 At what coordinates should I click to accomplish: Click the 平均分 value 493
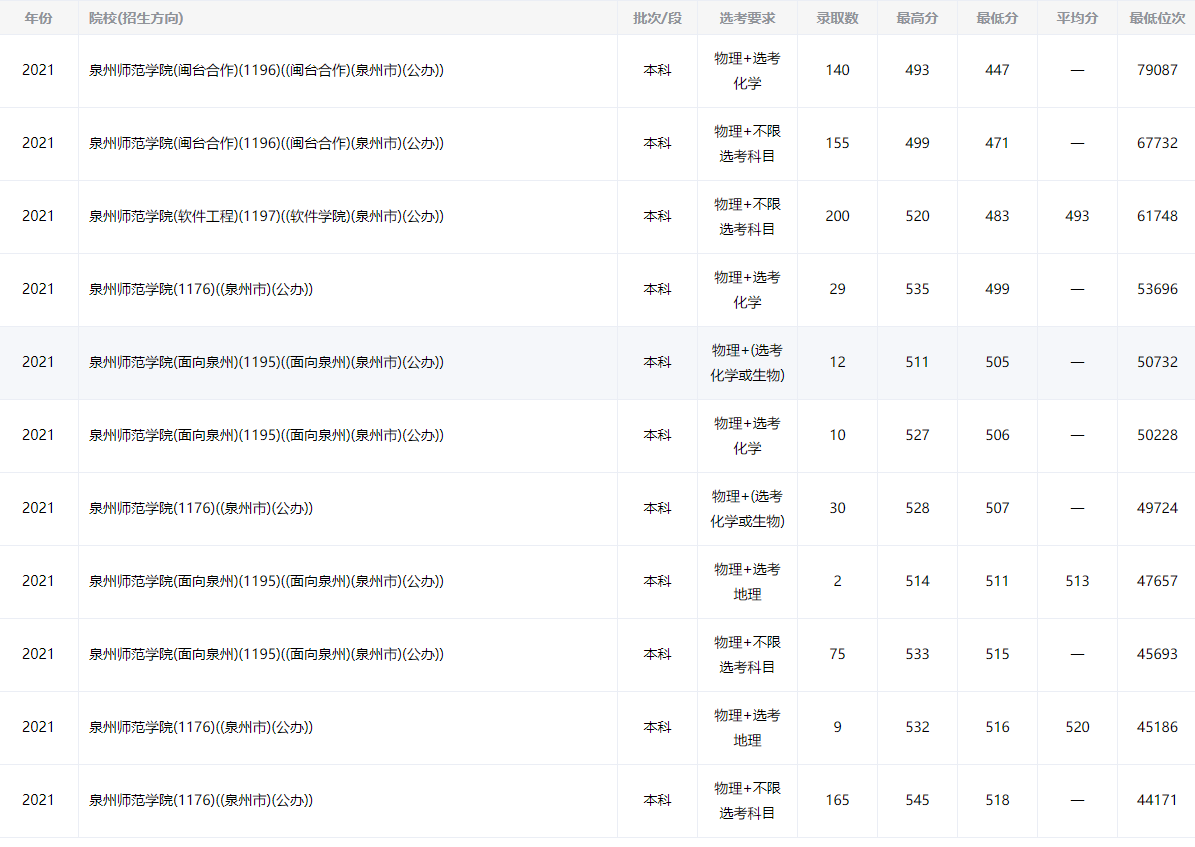pyautogui.click(x=1077, y=217)
